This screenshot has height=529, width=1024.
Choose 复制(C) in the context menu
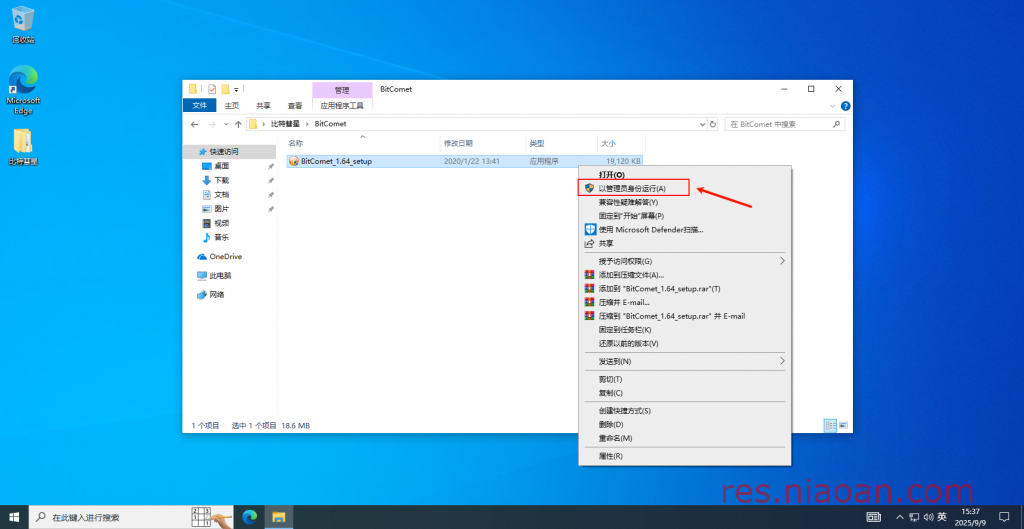click(684, 393)
